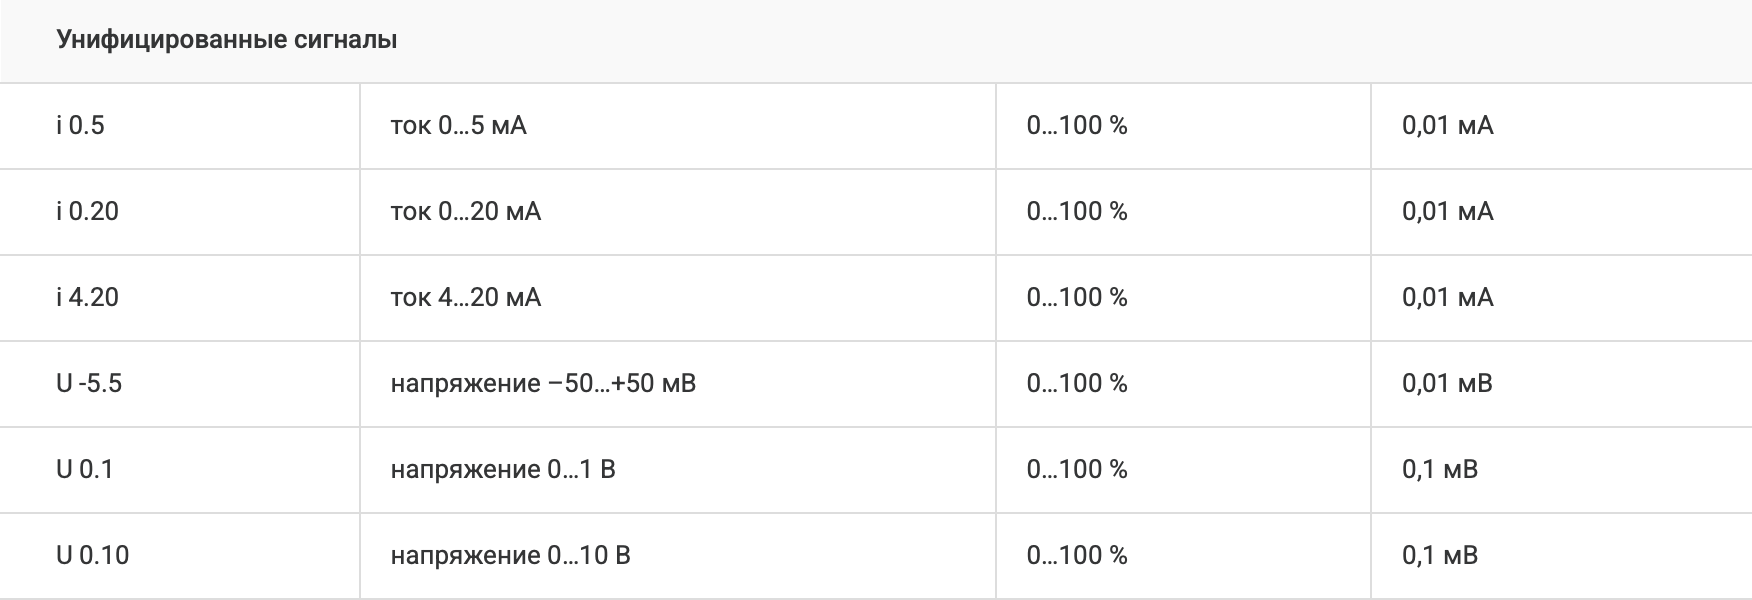Click the 'i 4.20' code cell
Screen dimensions: 1752x600
point(88,298)
